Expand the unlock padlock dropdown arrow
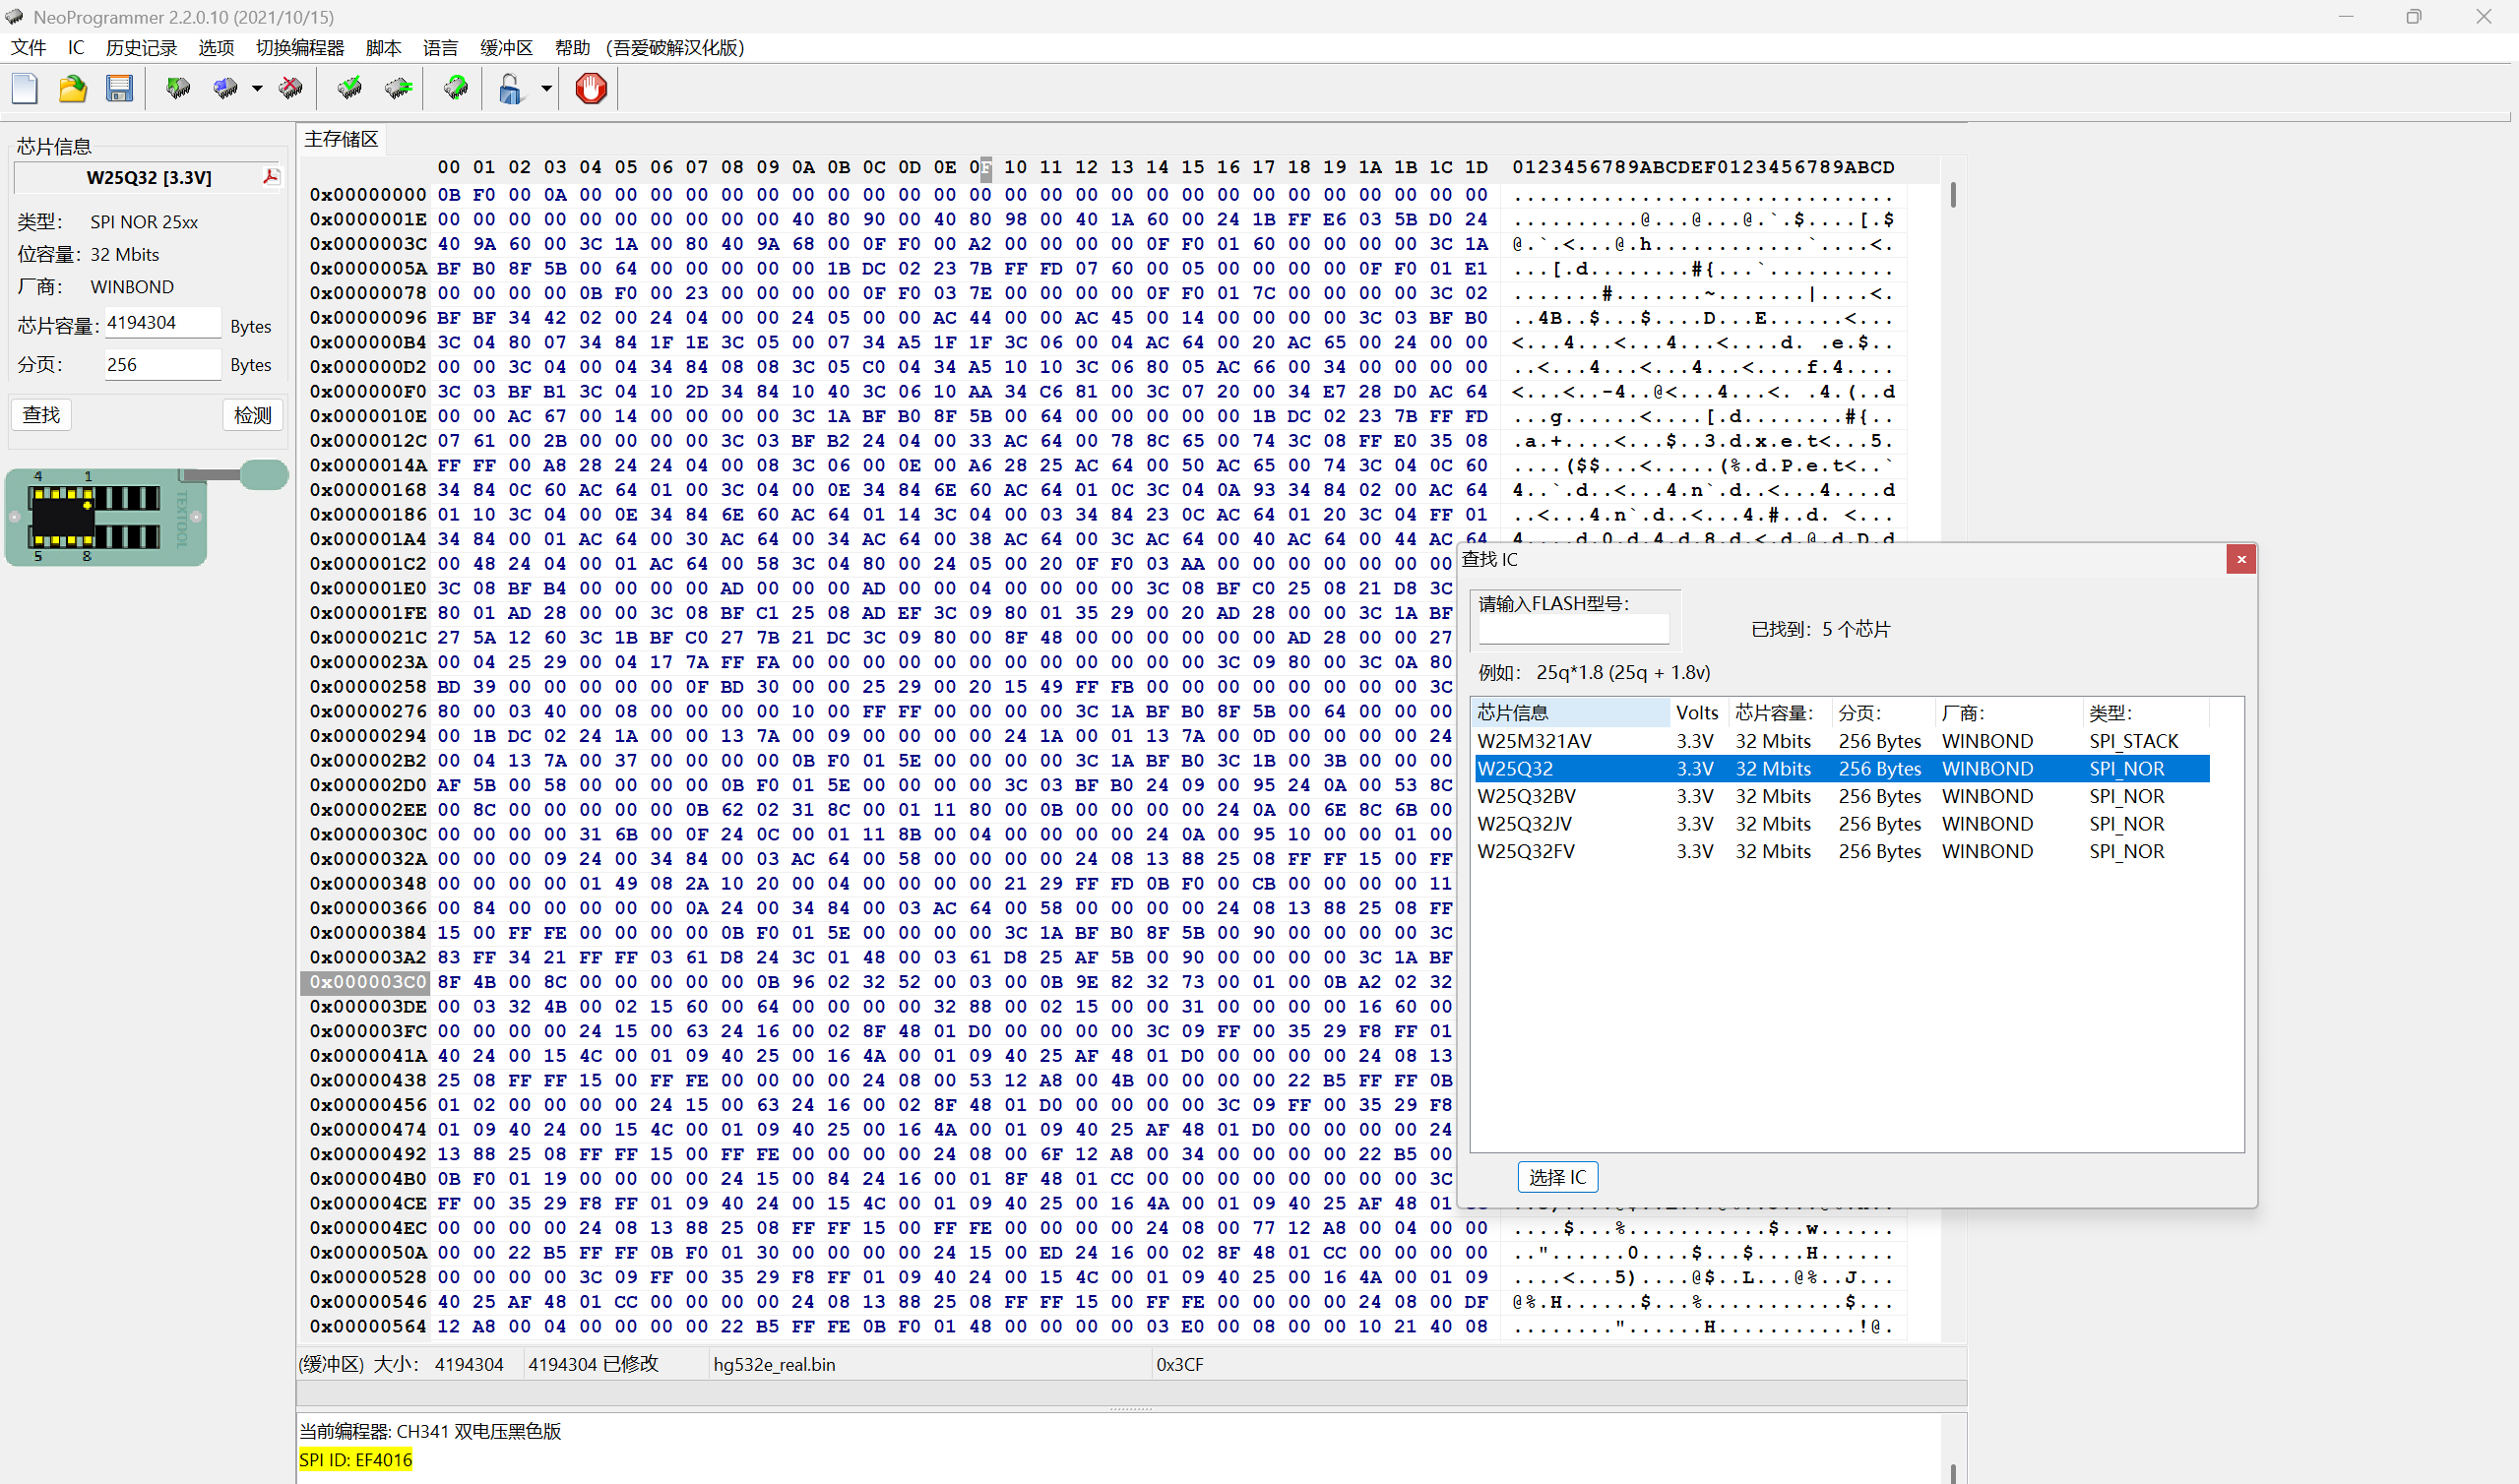Screen dimensions: 2519x1484 546,89
